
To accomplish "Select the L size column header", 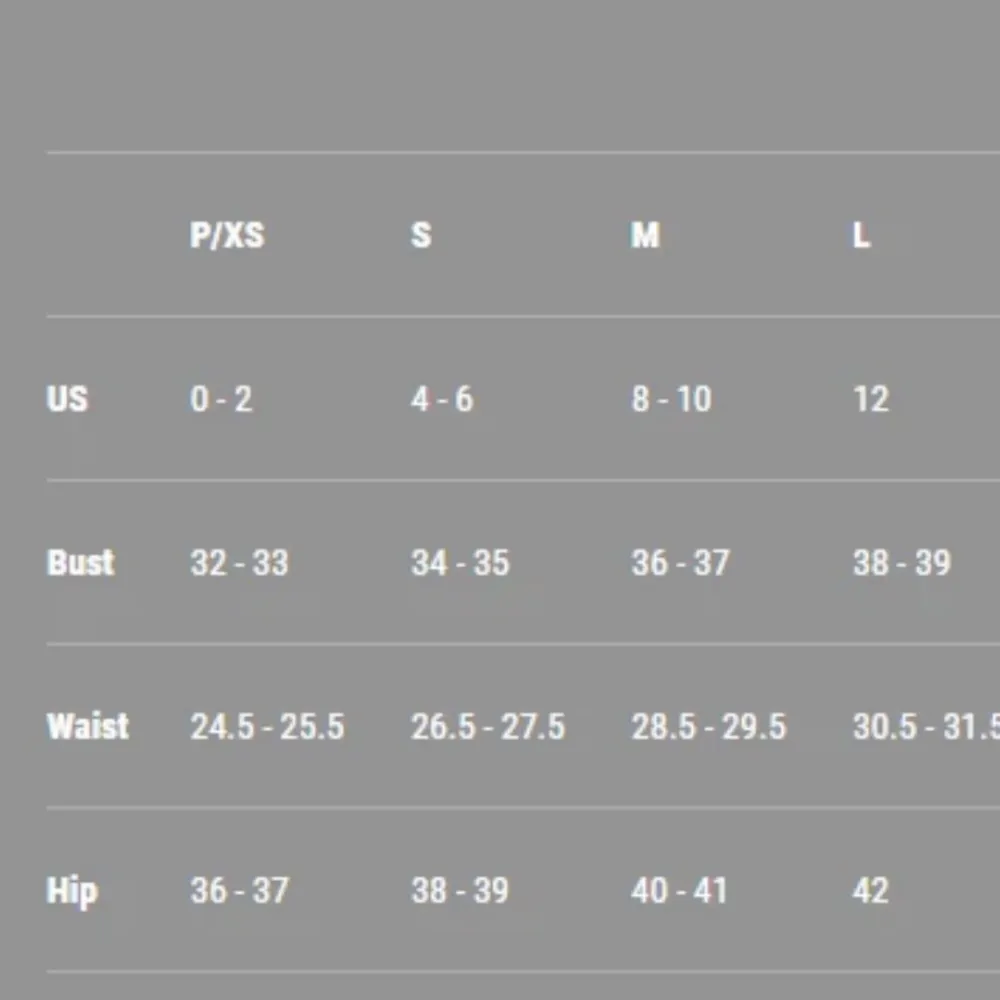I will [x=861, y=235].
